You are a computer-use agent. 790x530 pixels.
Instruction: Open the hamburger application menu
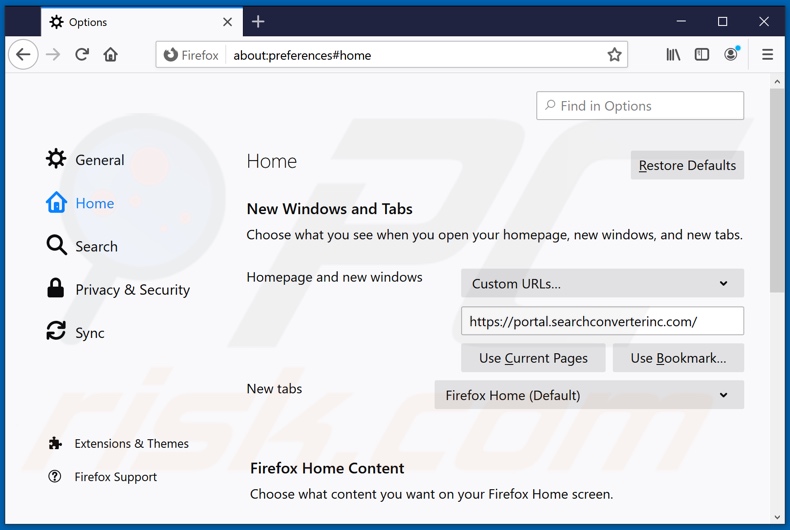click(x=767, y=55)
